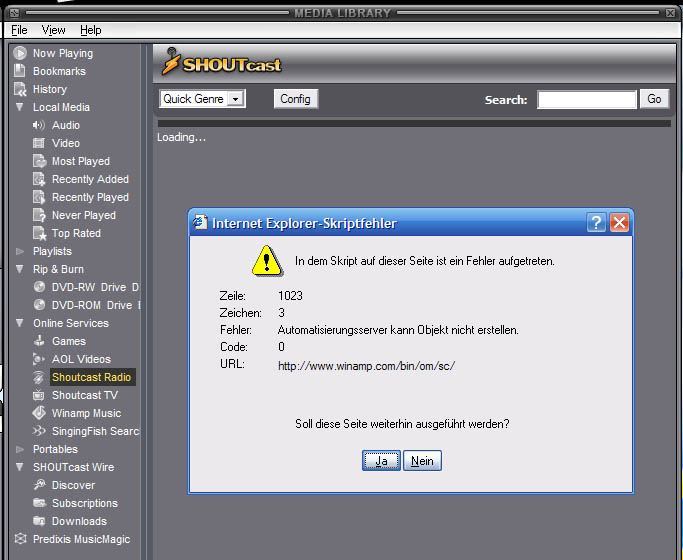Close the Media Library window

tap(670, 13)
